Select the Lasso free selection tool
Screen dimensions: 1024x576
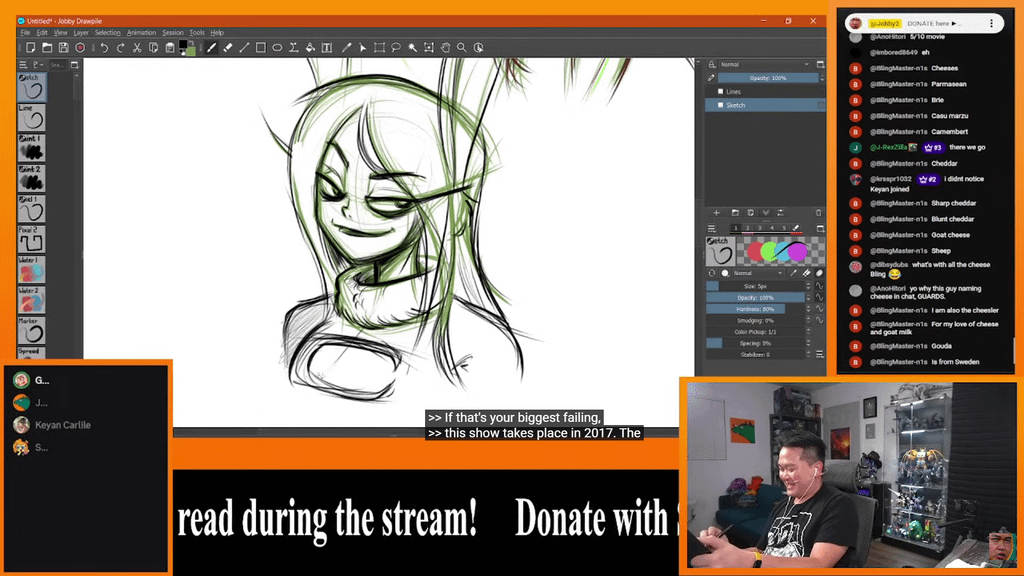click(396, 48)
